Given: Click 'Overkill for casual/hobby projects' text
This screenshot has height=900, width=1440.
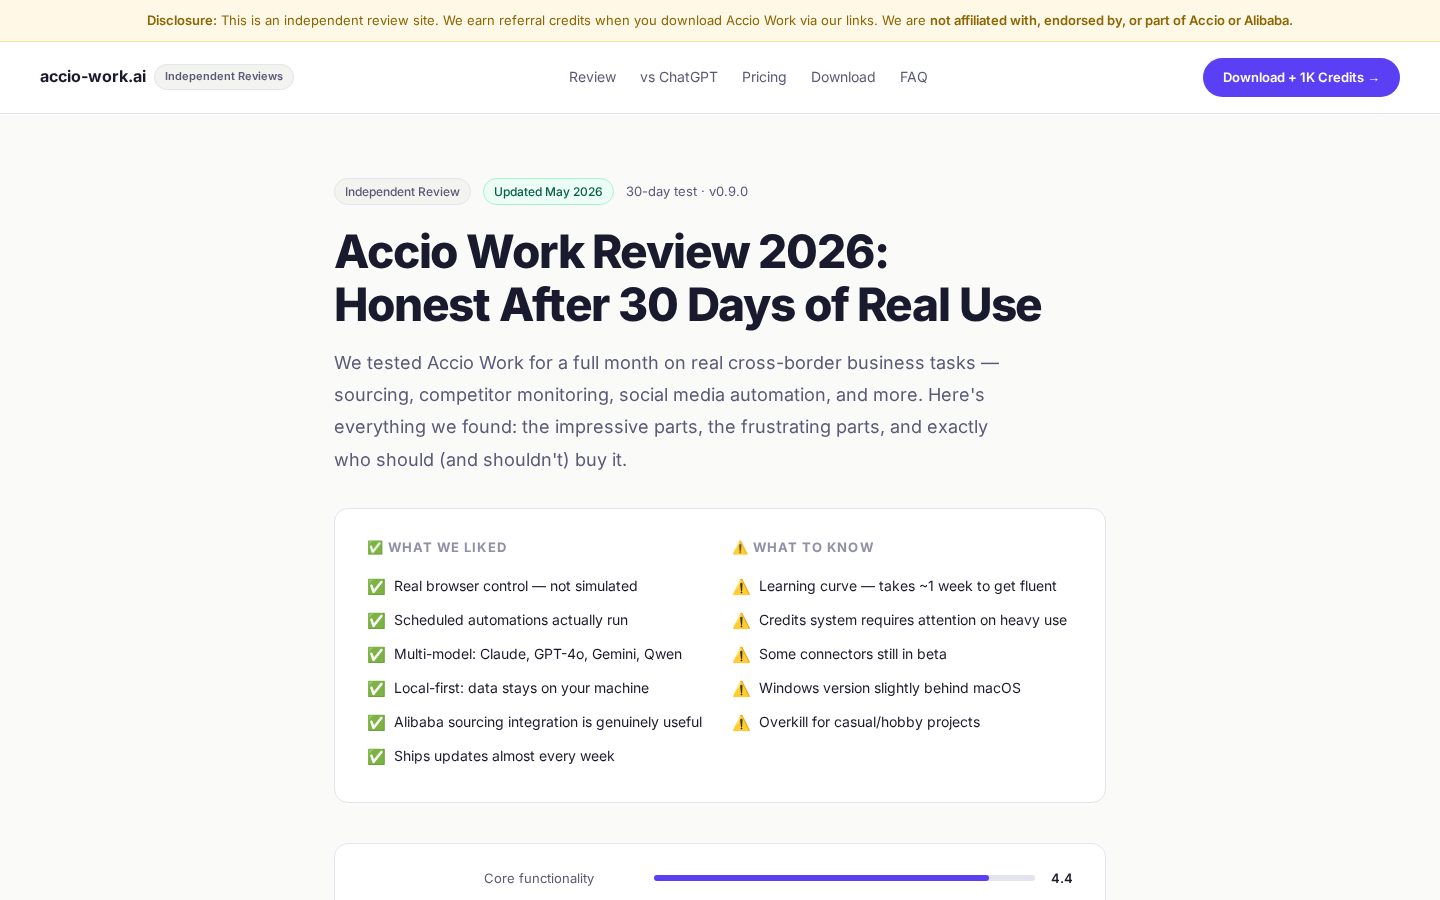Looking at the screenshot, I should [x=869, y=722].
